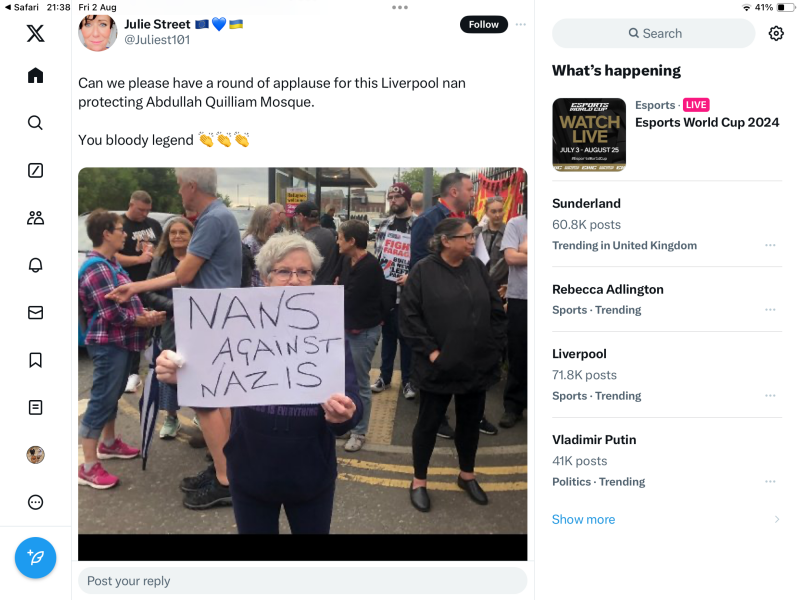
Task: Click the Search field
Action: [x=654, y=34]
